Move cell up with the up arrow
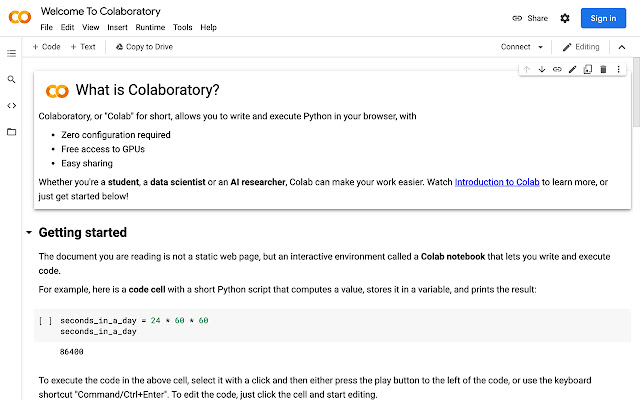This screenshot has height=400, width=640. tap(527, 69)
